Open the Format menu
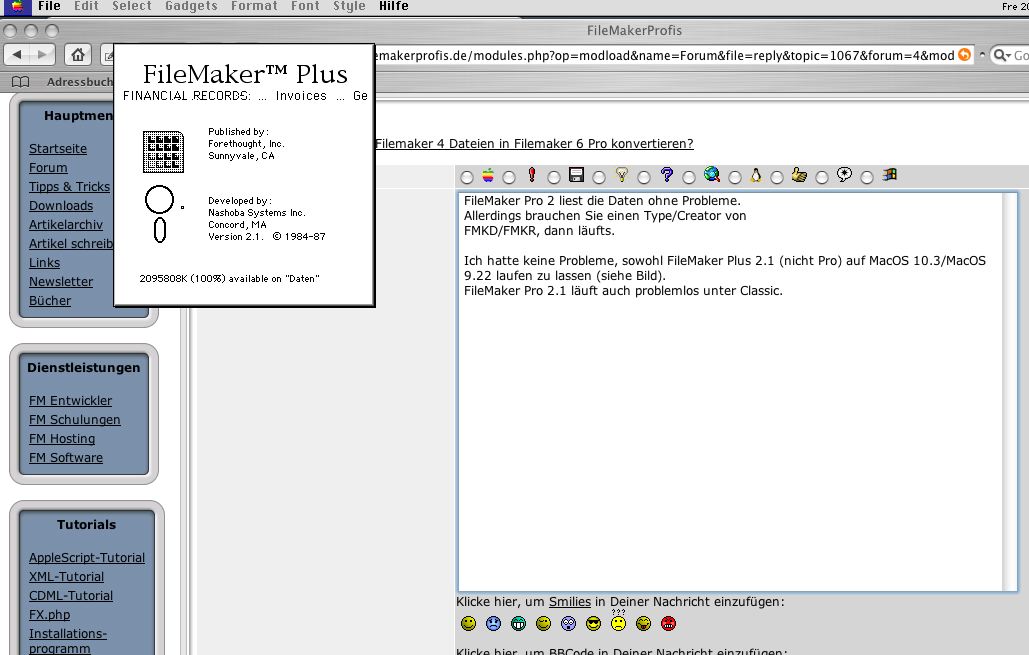This screenshot has height=655, width=1029. pos(254,6)
